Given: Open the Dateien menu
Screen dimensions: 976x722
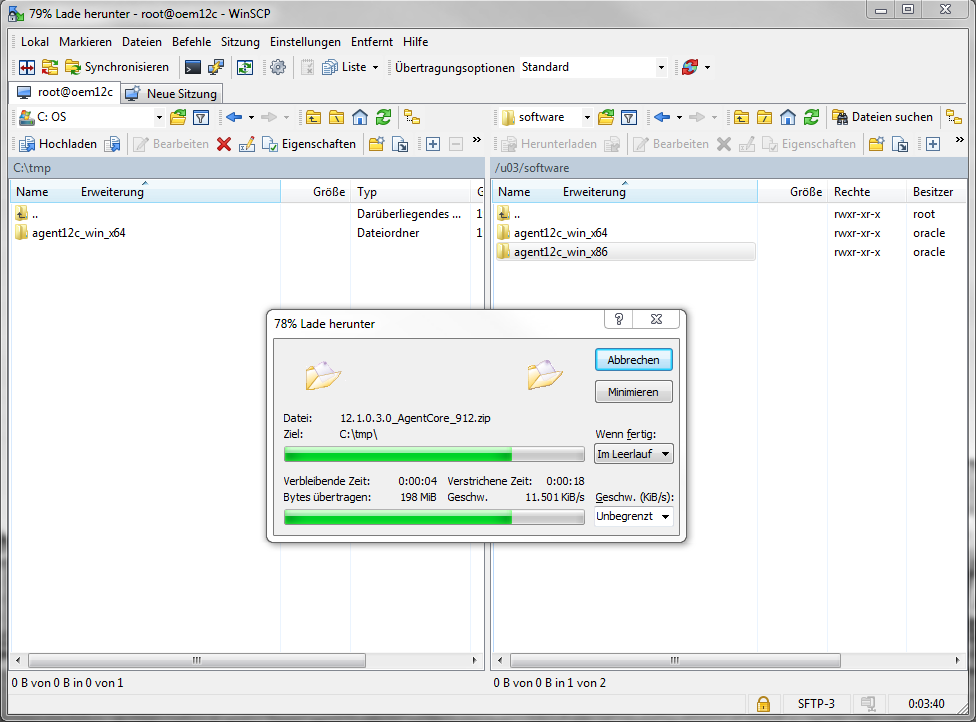Looking at the screenshot, I should [142, 42].
